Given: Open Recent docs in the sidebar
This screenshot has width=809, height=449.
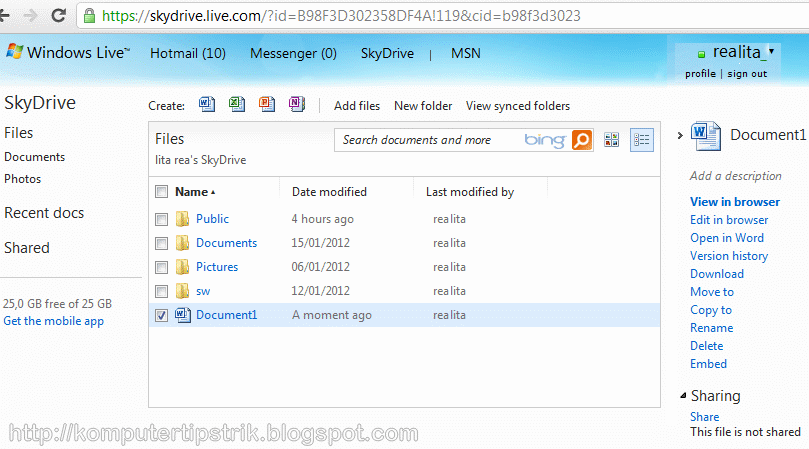Looking at the screenshot, I should pos(44,213).
